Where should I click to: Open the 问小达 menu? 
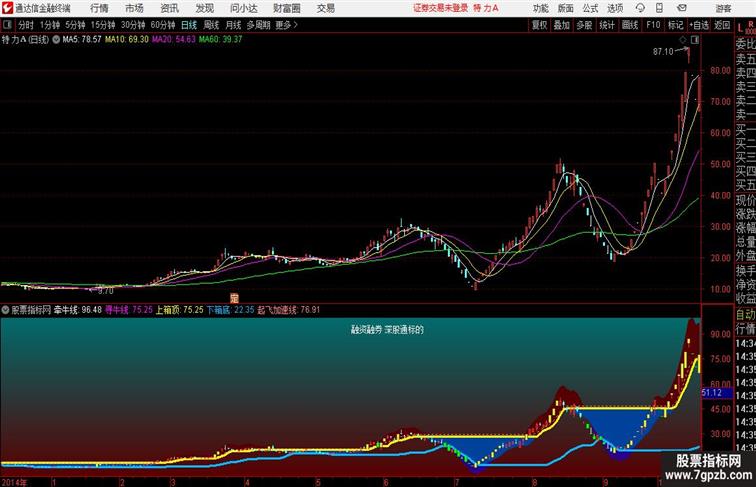[243, 8]
